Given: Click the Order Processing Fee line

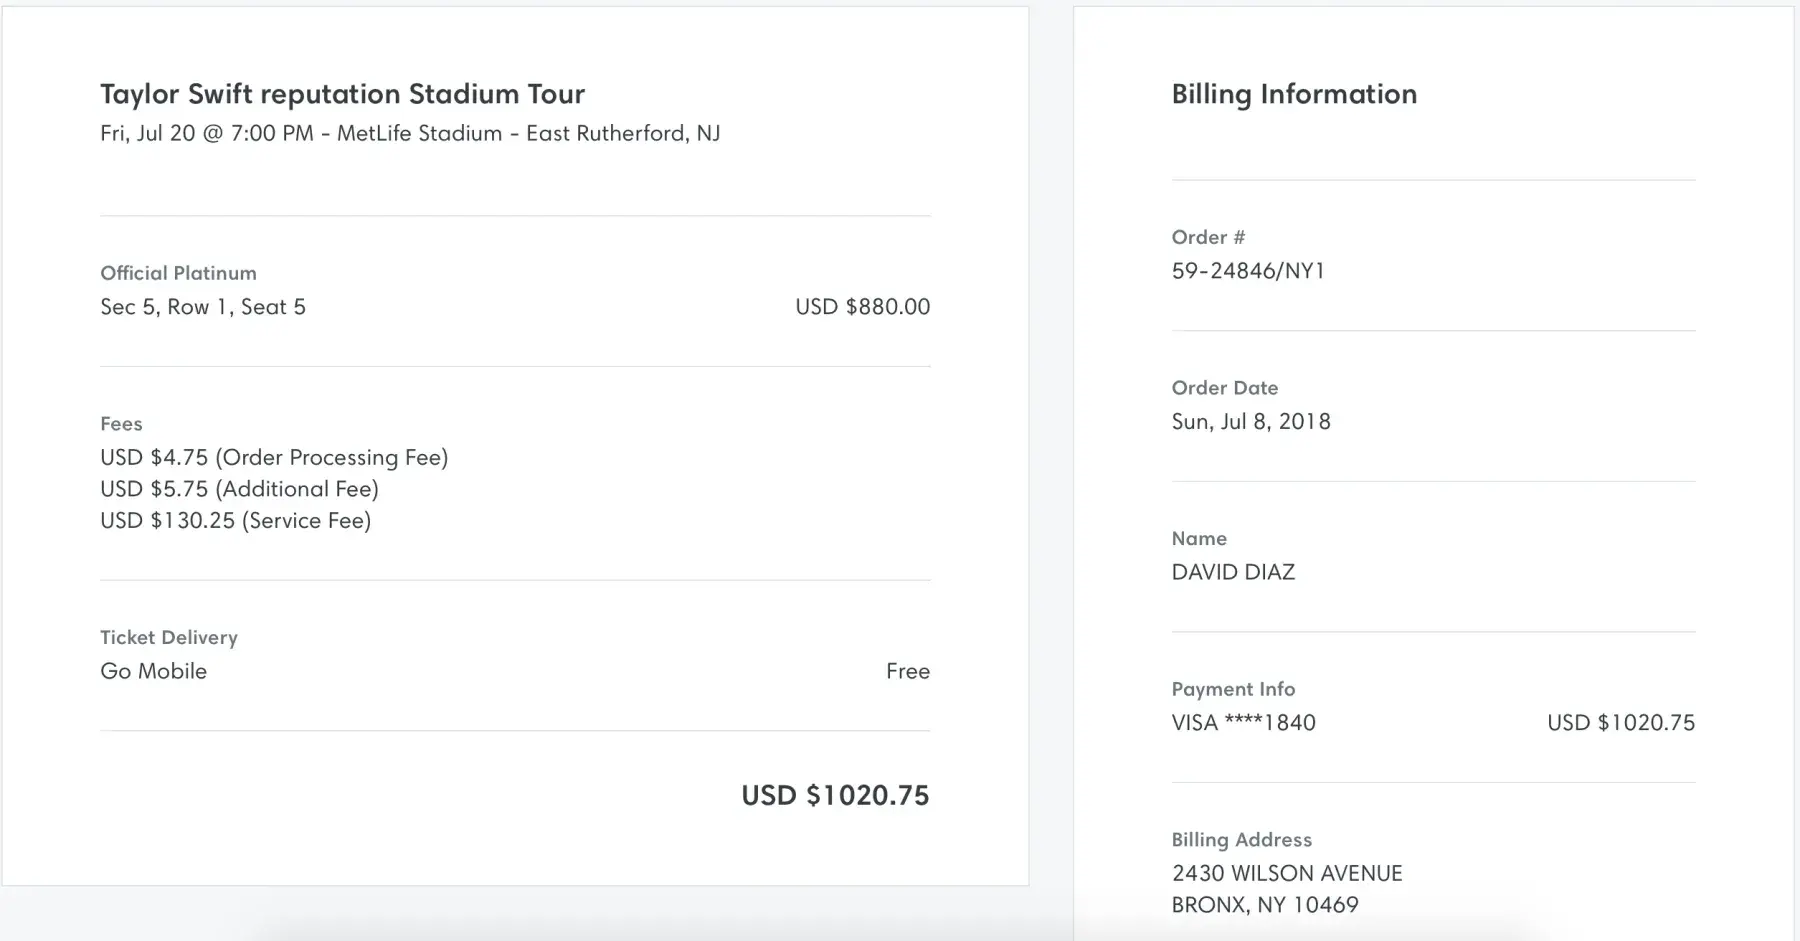Looking at the screenshot, I should 274,458.
